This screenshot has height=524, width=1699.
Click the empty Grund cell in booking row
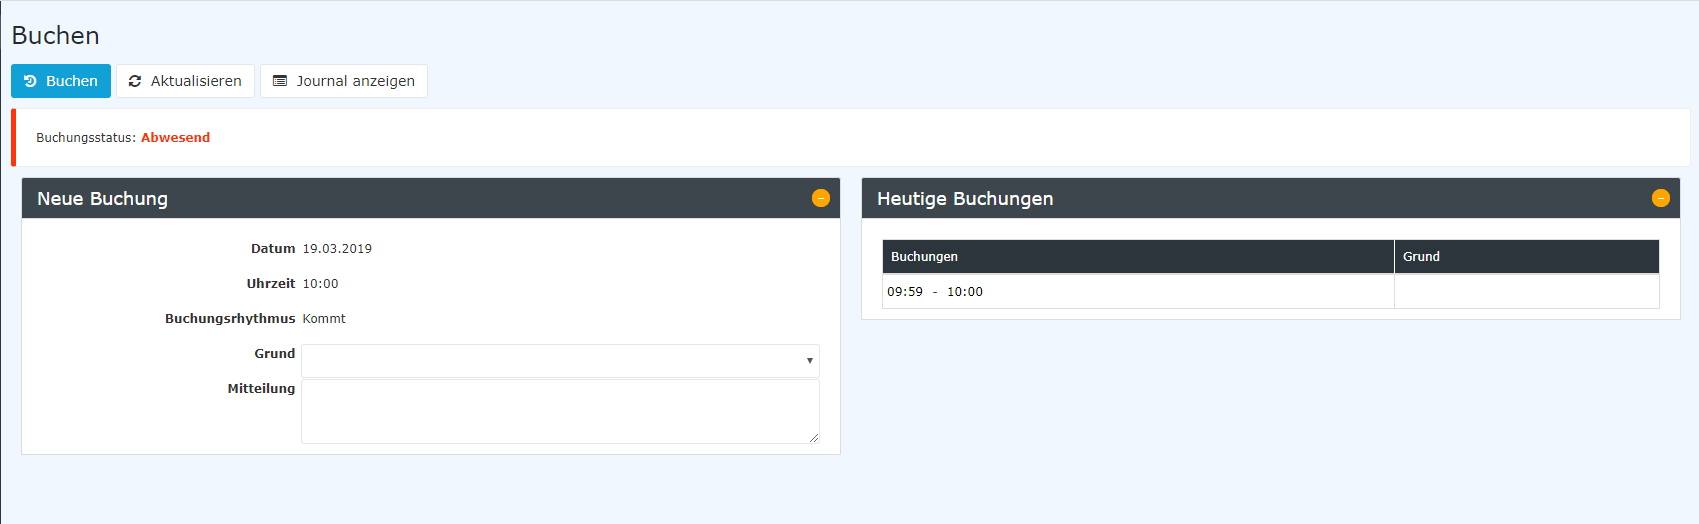[1527, 291]
